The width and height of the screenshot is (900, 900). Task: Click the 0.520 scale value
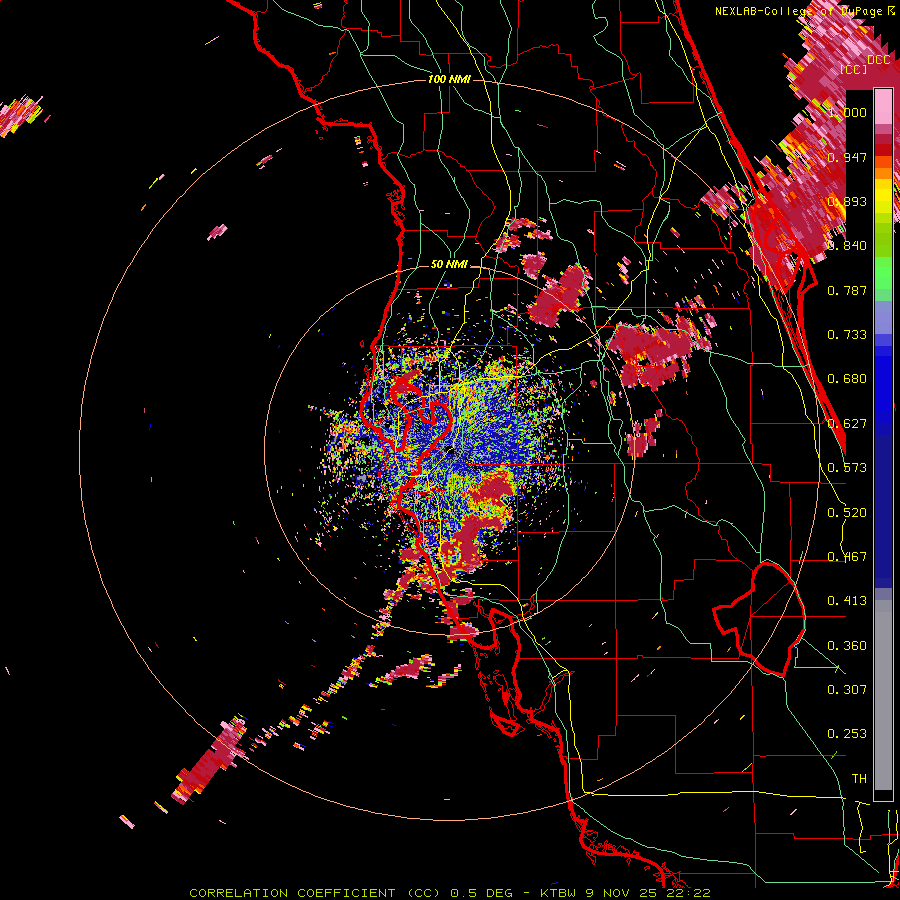point(847,513)
